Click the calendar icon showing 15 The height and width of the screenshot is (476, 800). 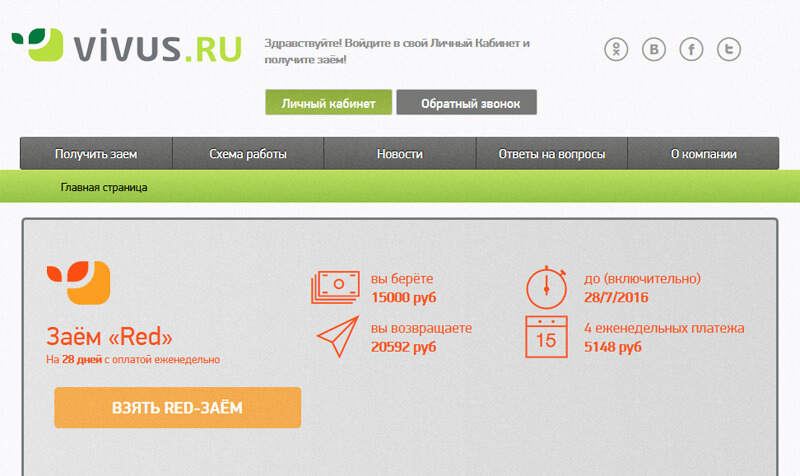coord(546,337)
